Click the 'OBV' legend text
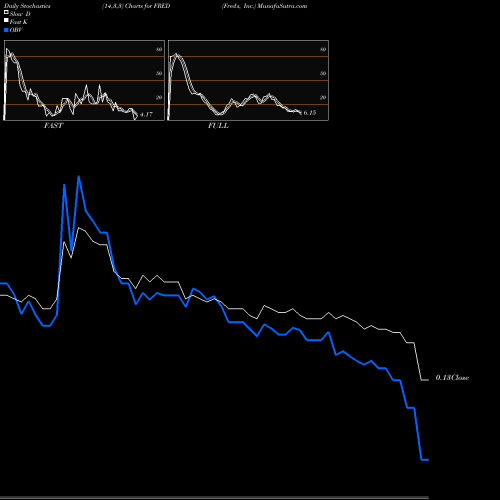 (x=16, y=30)
